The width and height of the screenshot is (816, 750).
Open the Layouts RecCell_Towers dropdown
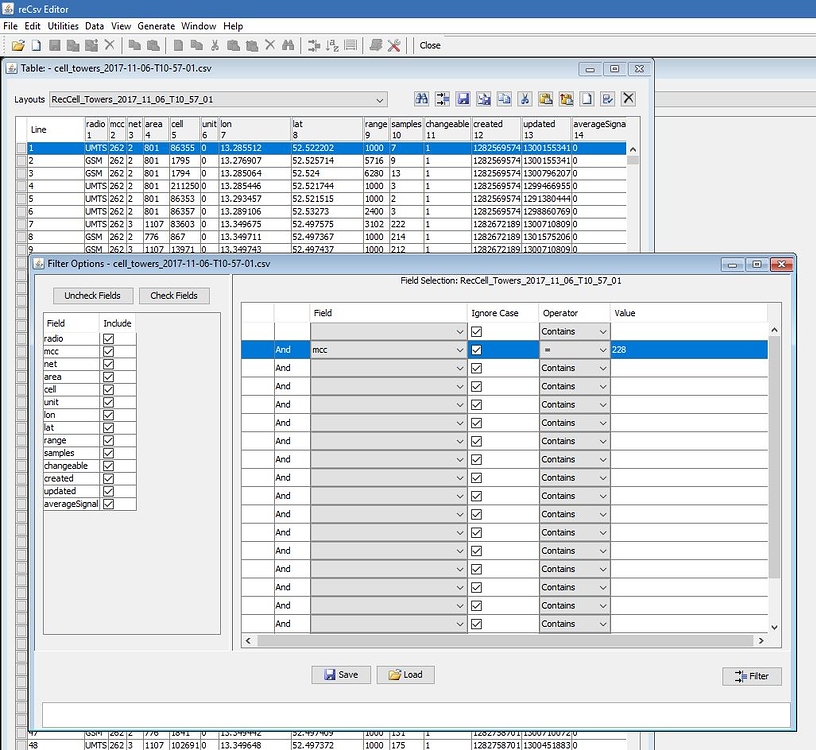380,100
